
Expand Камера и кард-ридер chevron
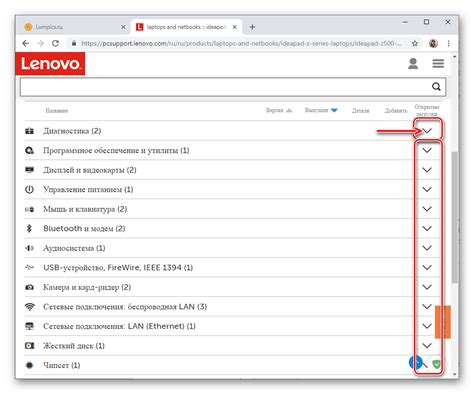427,287
